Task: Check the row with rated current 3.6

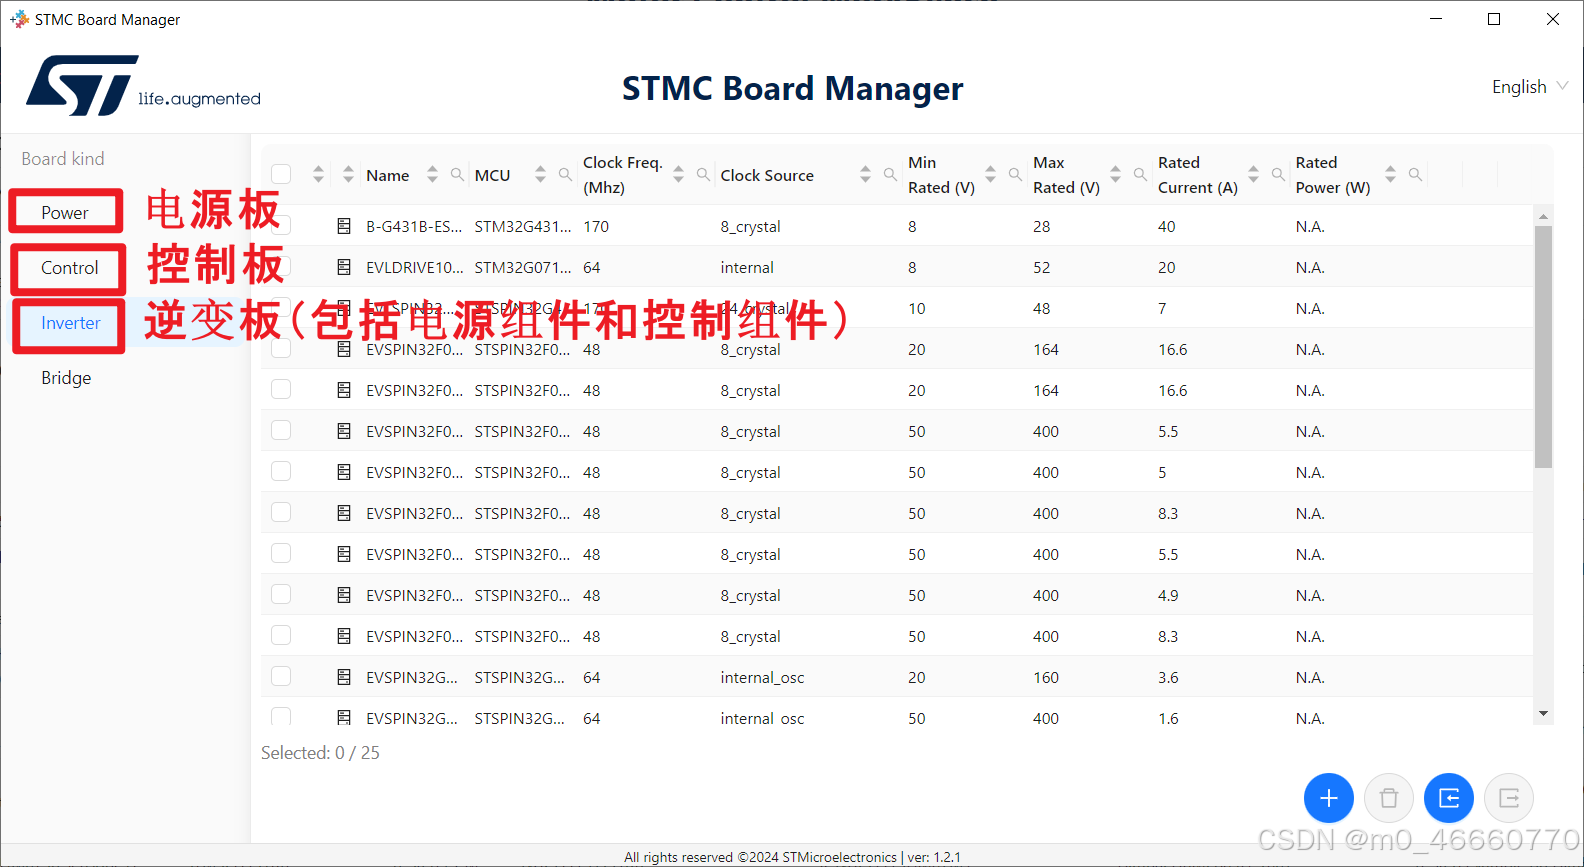Action: click(x=281, y=676)
